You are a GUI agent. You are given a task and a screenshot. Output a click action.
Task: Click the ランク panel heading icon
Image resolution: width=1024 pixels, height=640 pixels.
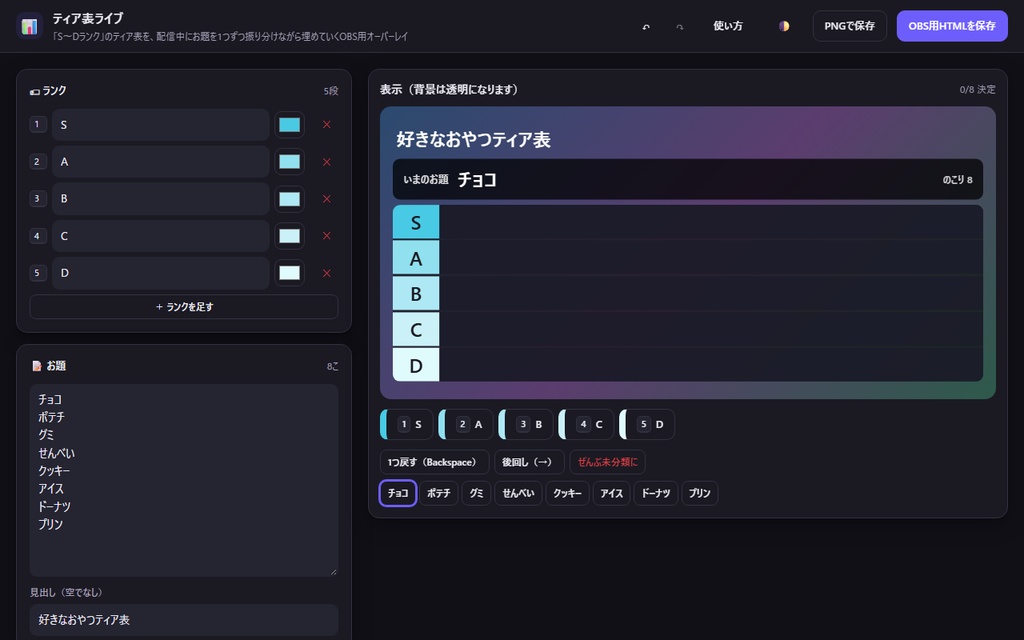pyautogui.click(x=35, y=91)
